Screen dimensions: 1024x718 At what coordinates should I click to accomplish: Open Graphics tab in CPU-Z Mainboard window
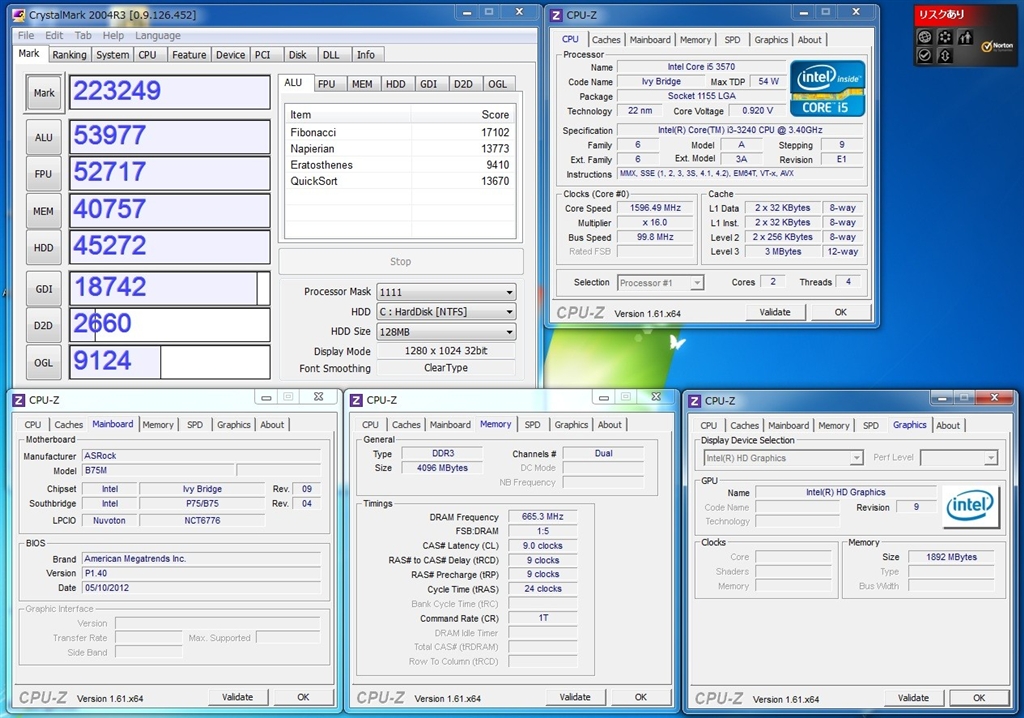234,425
